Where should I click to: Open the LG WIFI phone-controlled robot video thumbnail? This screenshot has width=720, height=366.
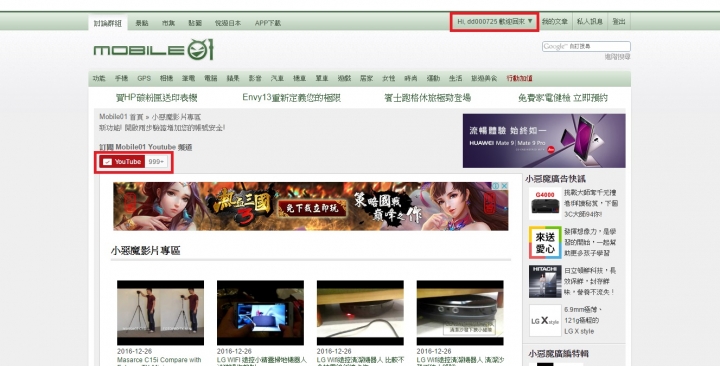point(260,313)
